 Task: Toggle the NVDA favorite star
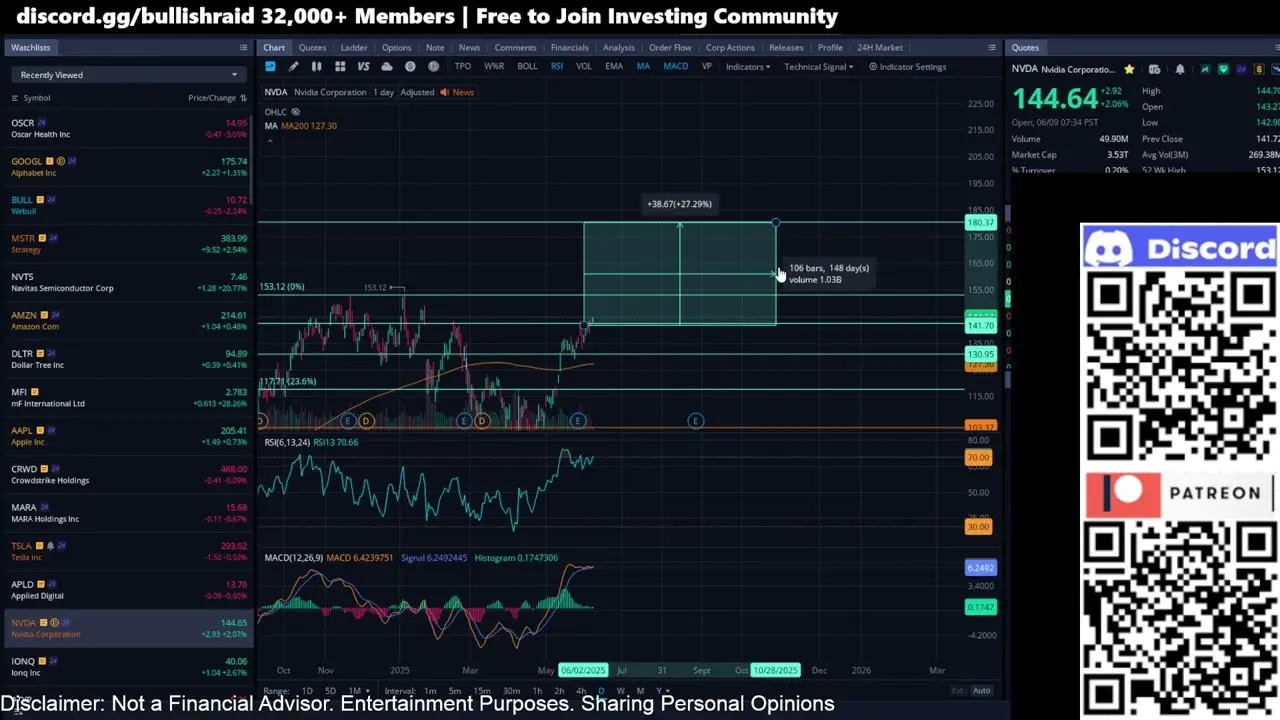1129,69
